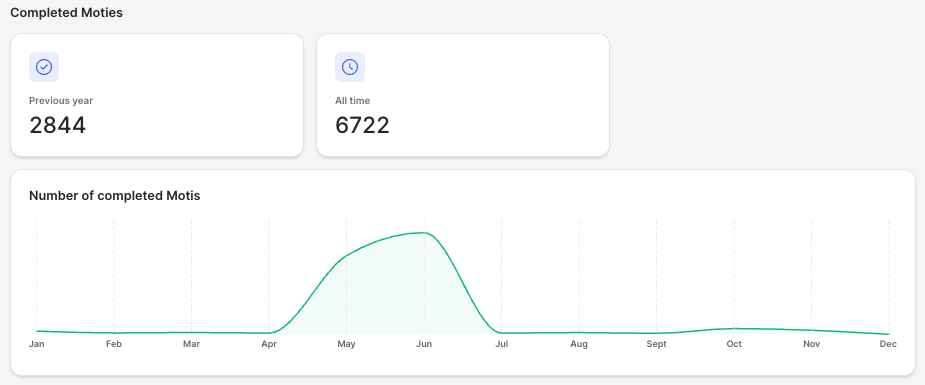Viewport: 925px width, 385px height.
Task: Click the Aug label on chart axis
Action: coord(579,344)
